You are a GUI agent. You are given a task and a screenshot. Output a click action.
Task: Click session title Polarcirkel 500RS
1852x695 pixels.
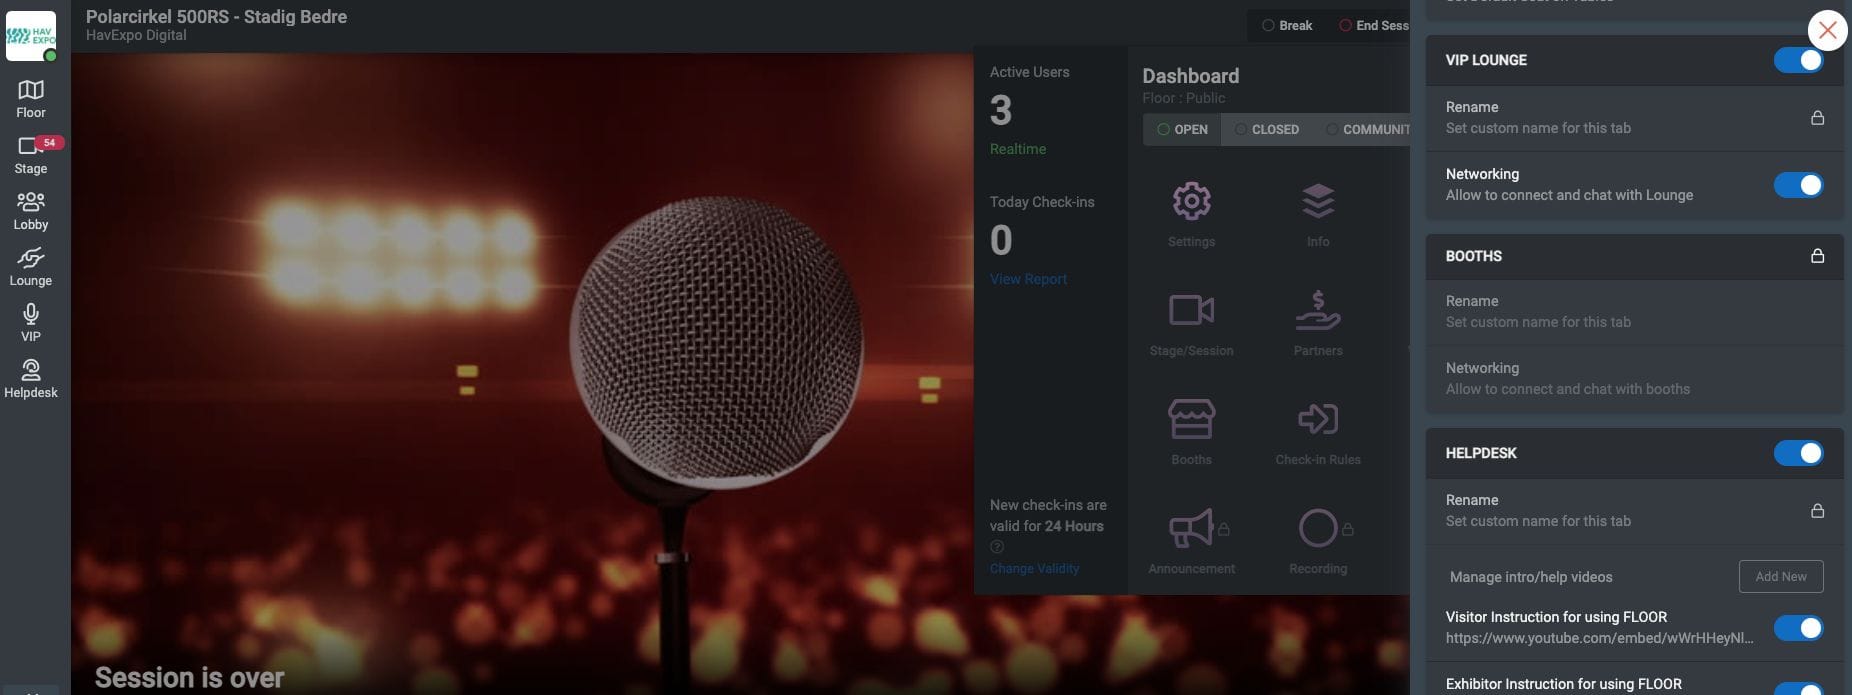[217, 17]
